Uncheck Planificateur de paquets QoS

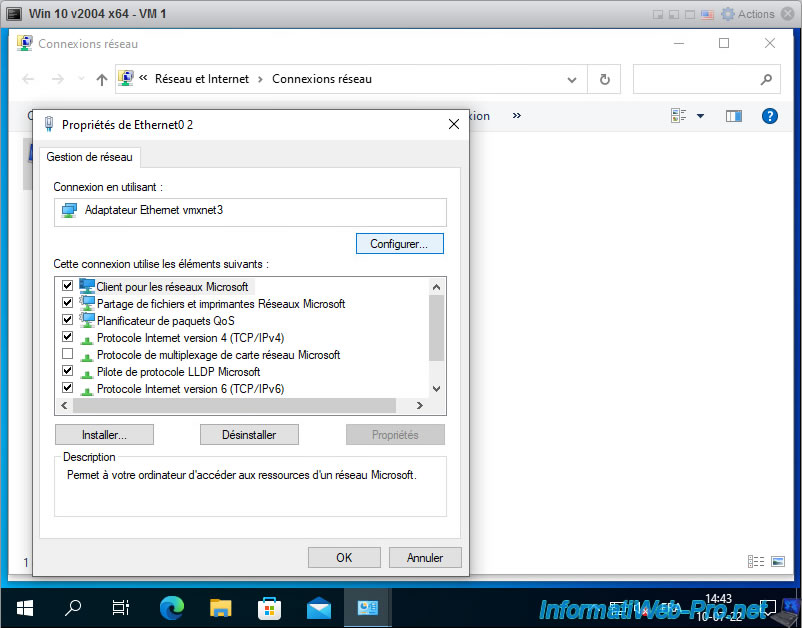coord(66,320)
